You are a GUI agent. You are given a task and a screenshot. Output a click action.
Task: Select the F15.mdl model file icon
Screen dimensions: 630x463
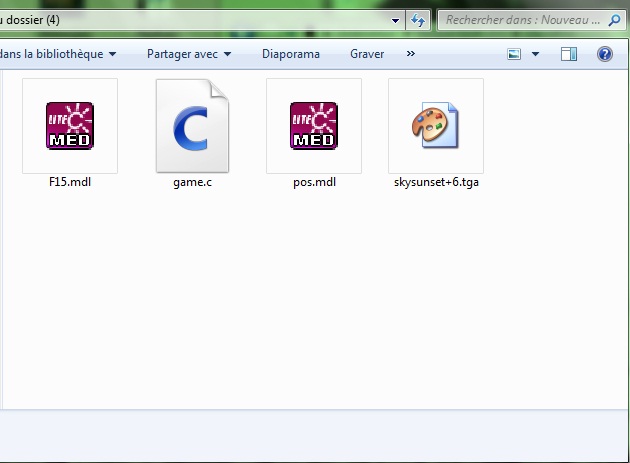pos(70,126)
